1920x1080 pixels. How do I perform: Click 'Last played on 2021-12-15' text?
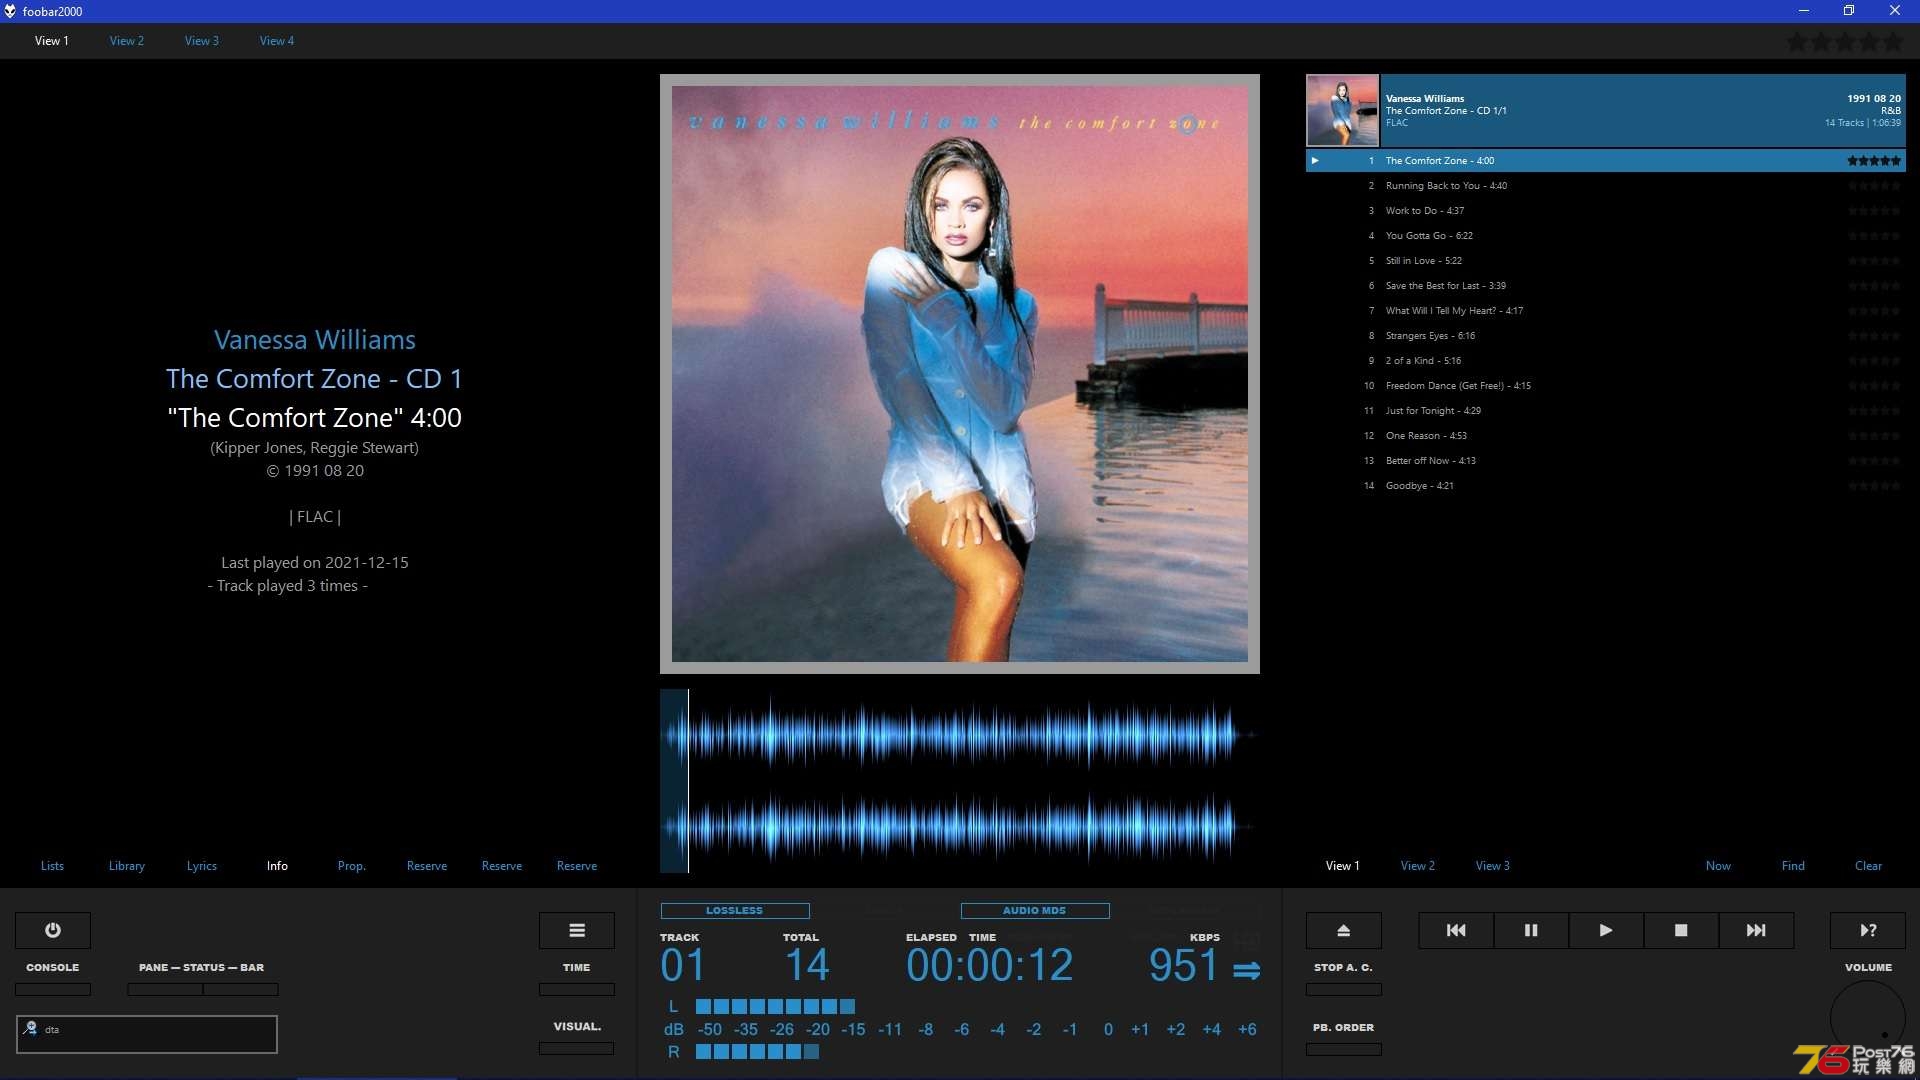coord(314,563)
